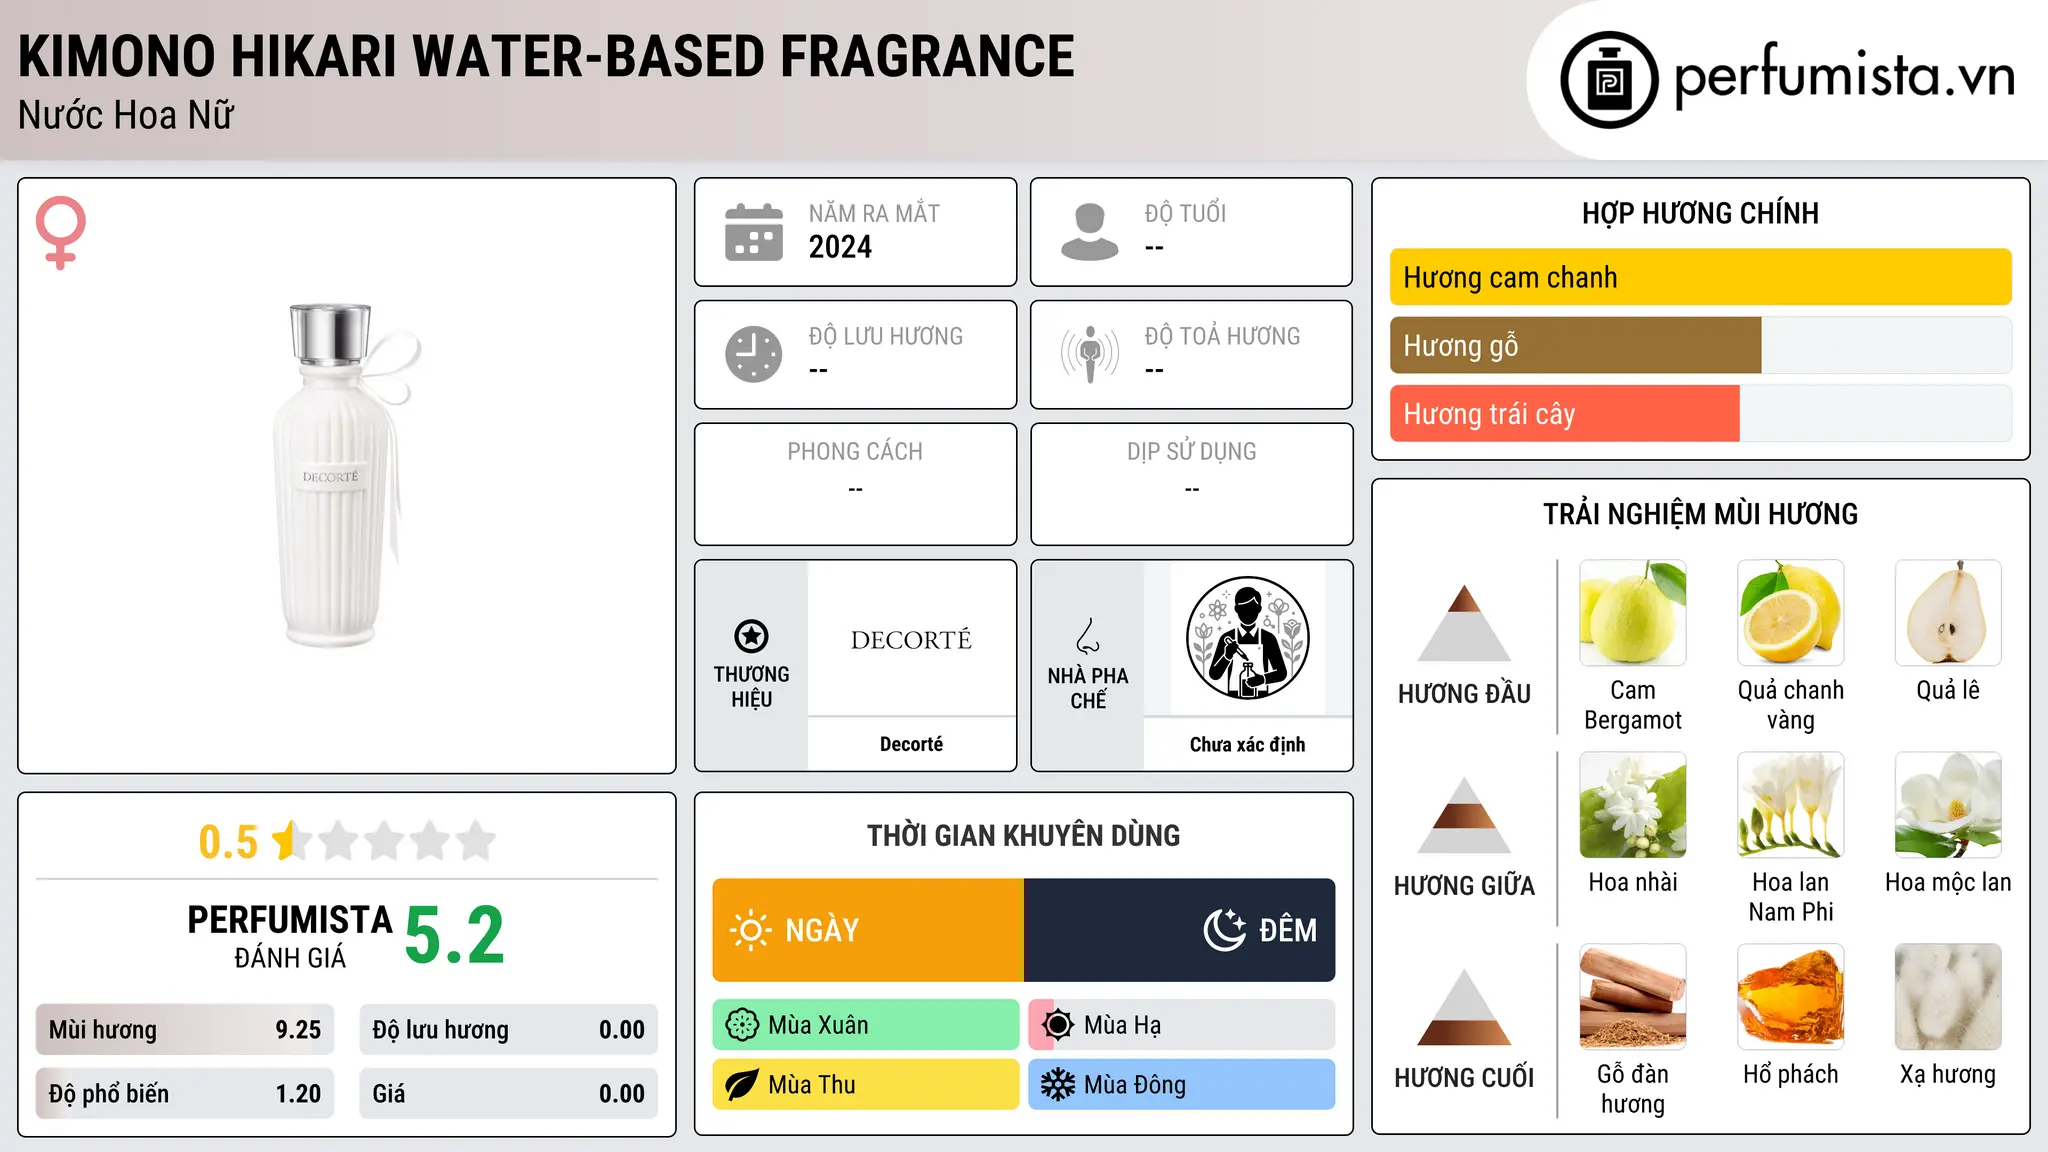
Task: Click the Độ lưu hương 0.00 score row
Action: [x=508, y=1030]
